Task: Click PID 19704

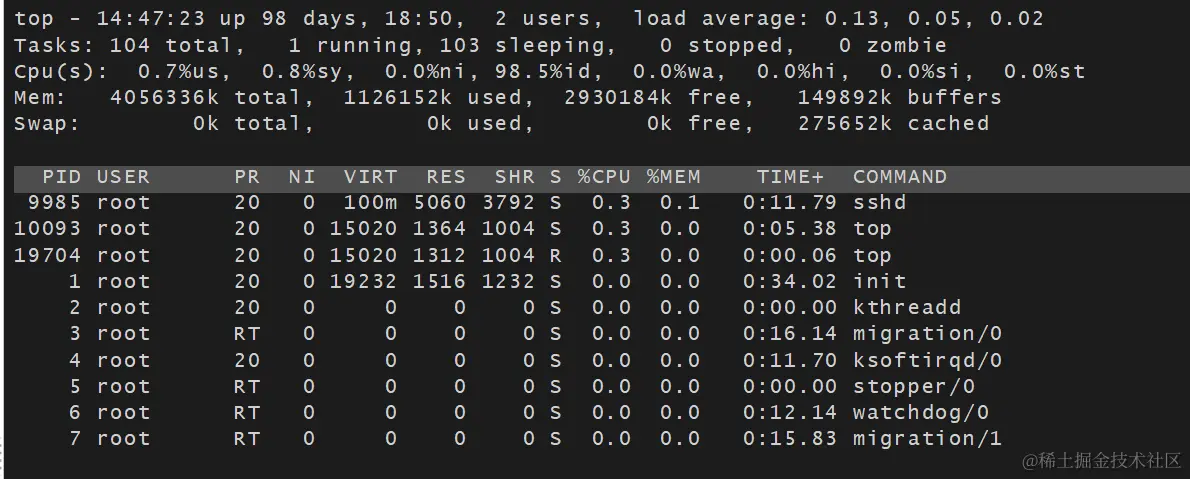Action: point(47,255)
